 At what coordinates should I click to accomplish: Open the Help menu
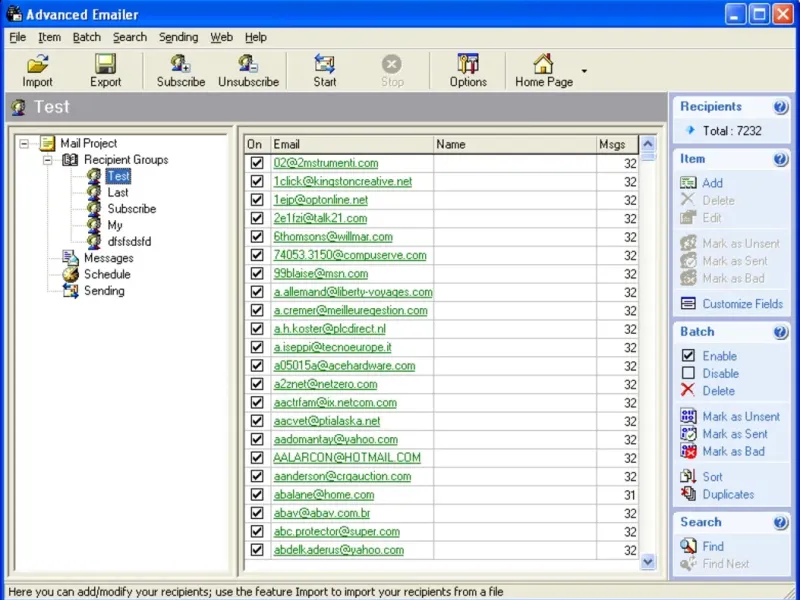click(x=256, y=37)
